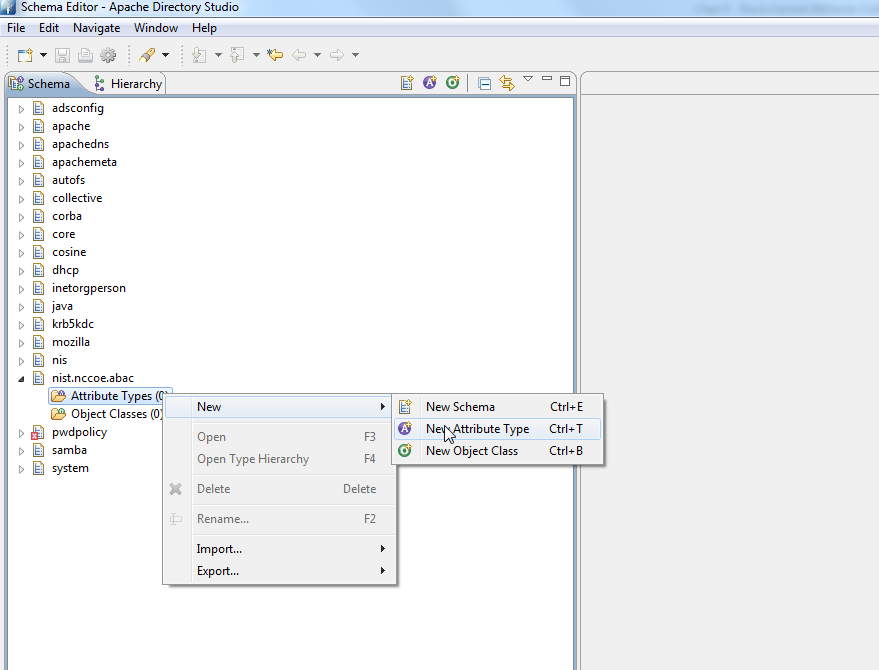The height and width of the screenshot is (670, 879).
Task: Expand the apachedns schema node
Action: pos(21,145)
